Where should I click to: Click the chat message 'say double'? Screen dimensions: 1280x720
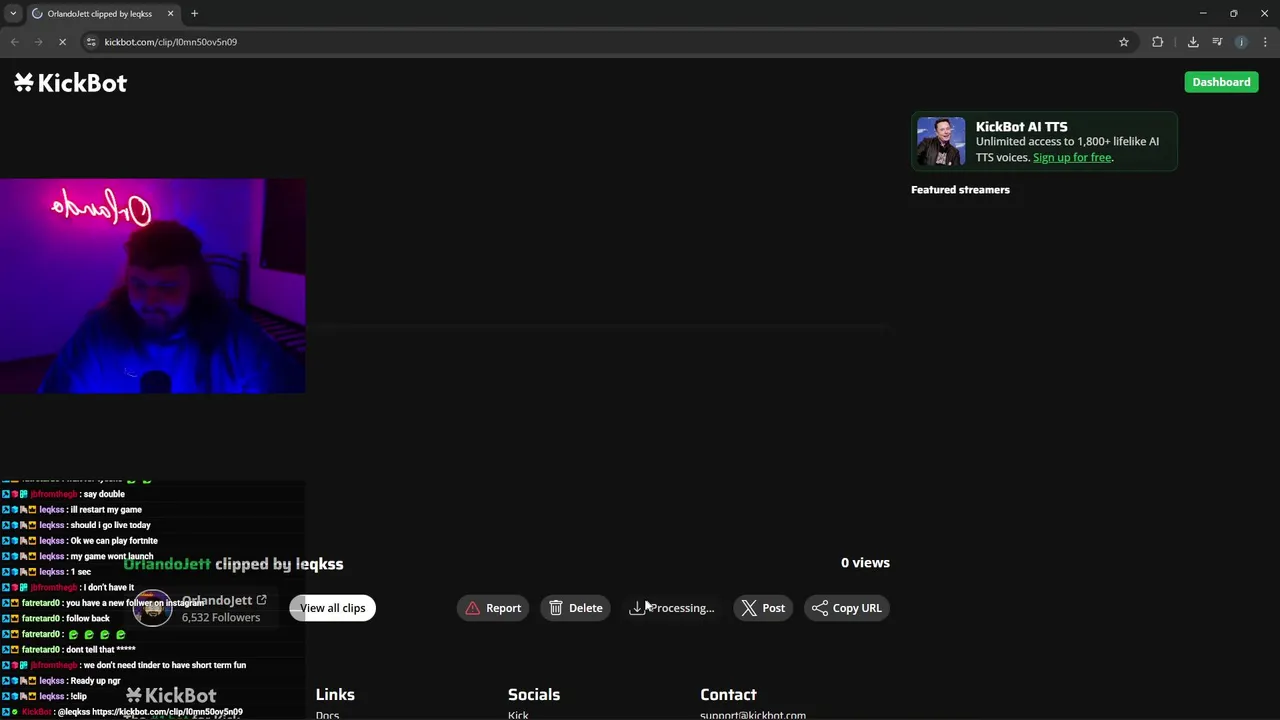click(104, 494)
